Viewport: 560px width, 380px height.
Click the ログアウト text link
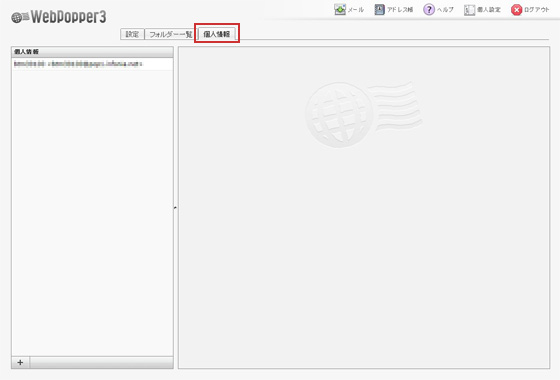click(537, 10)
